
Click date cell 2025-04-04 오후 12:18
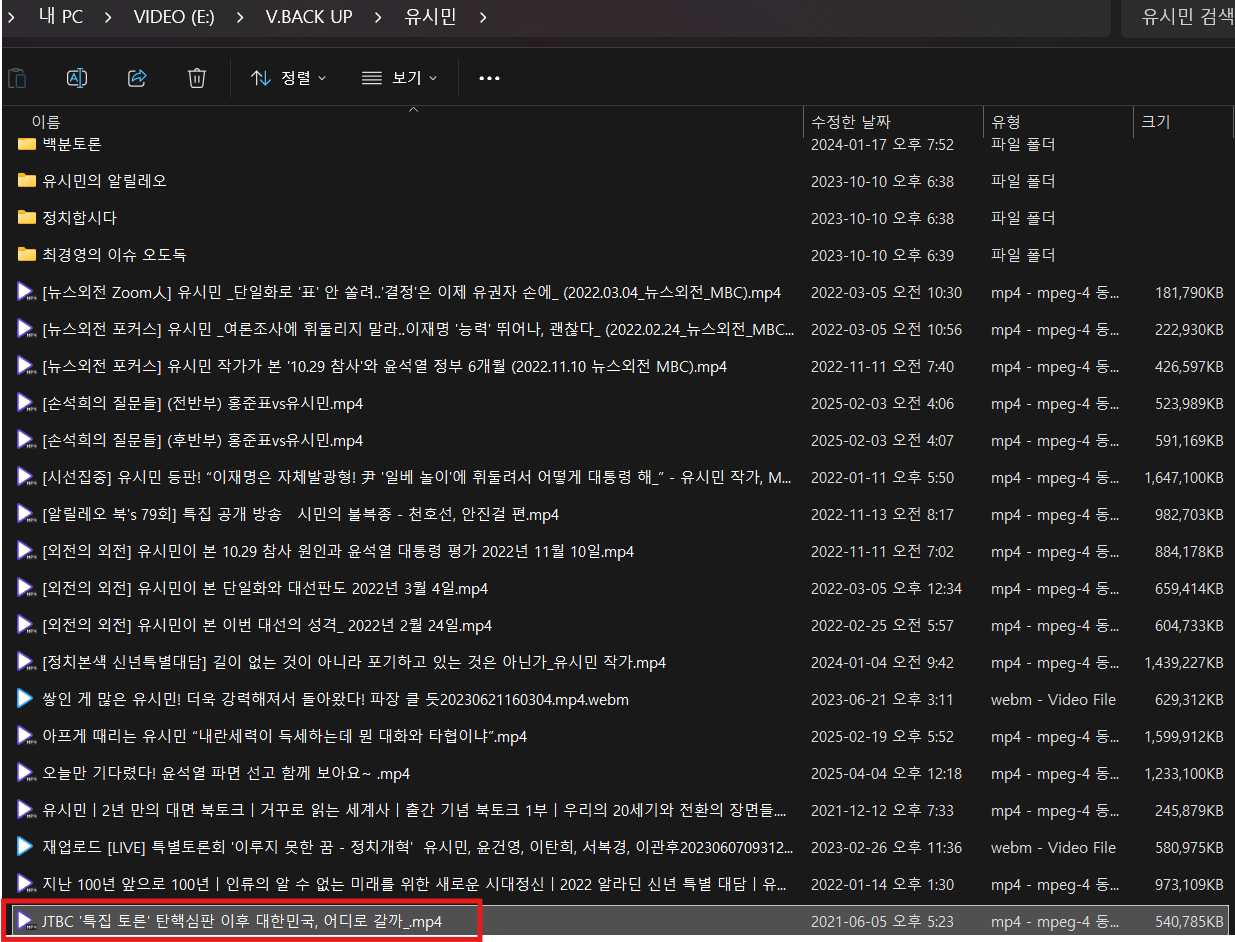886,773
